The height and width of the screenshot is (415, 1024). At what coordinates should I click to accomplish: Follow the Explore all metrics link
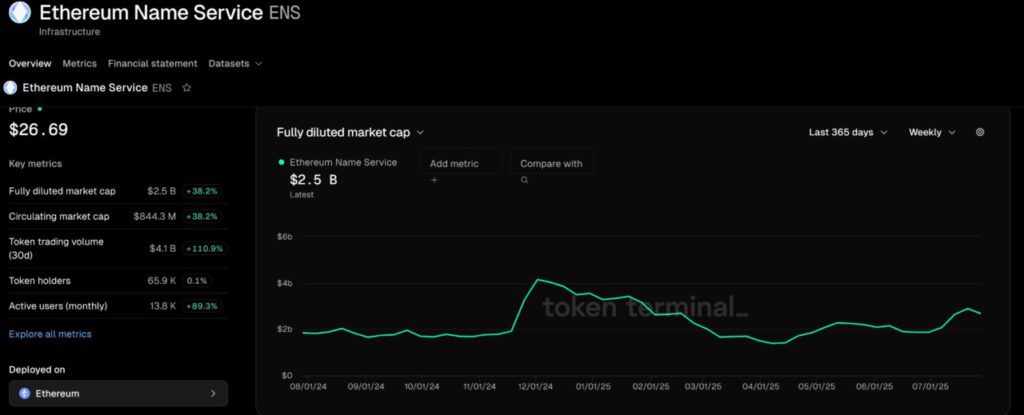(50, 334)
